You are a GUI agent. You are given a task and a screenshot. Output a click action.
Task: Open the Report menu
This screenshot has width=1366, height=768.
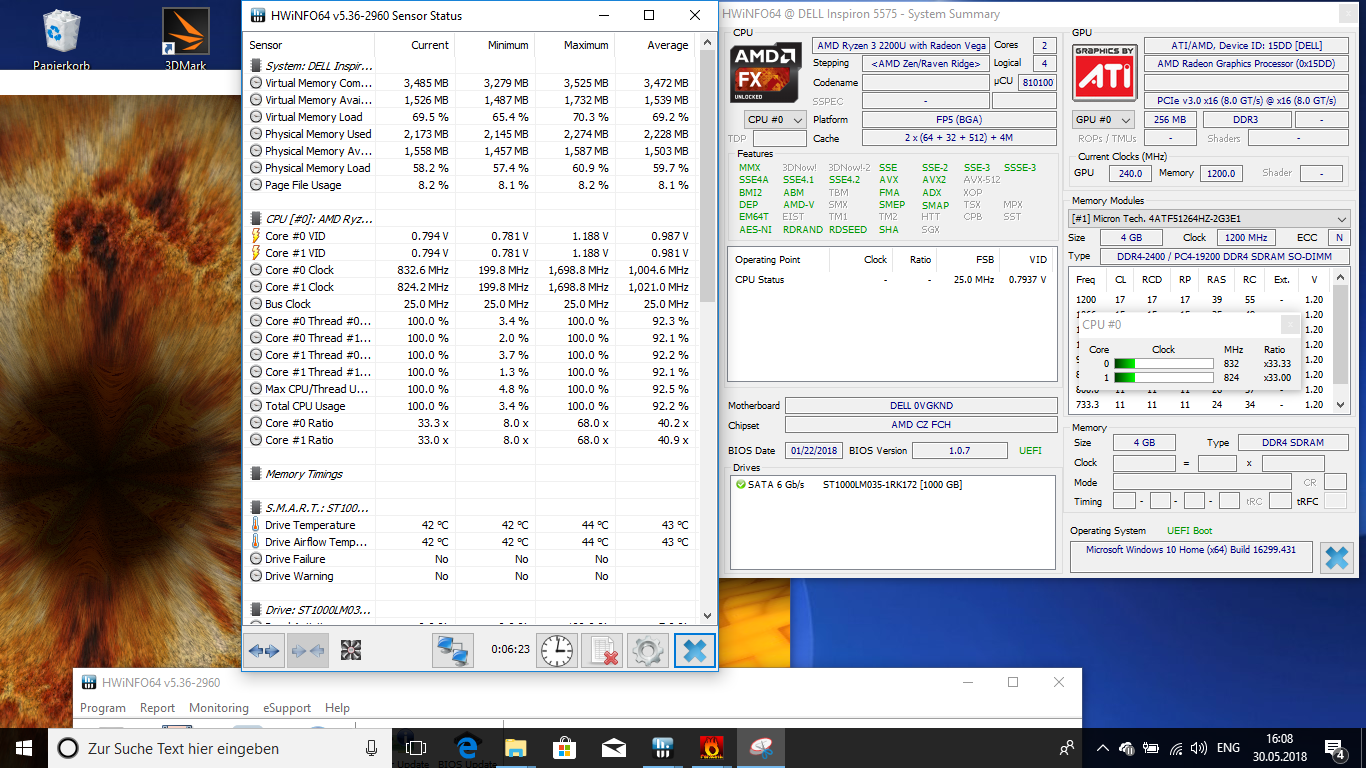pos(157,708)
